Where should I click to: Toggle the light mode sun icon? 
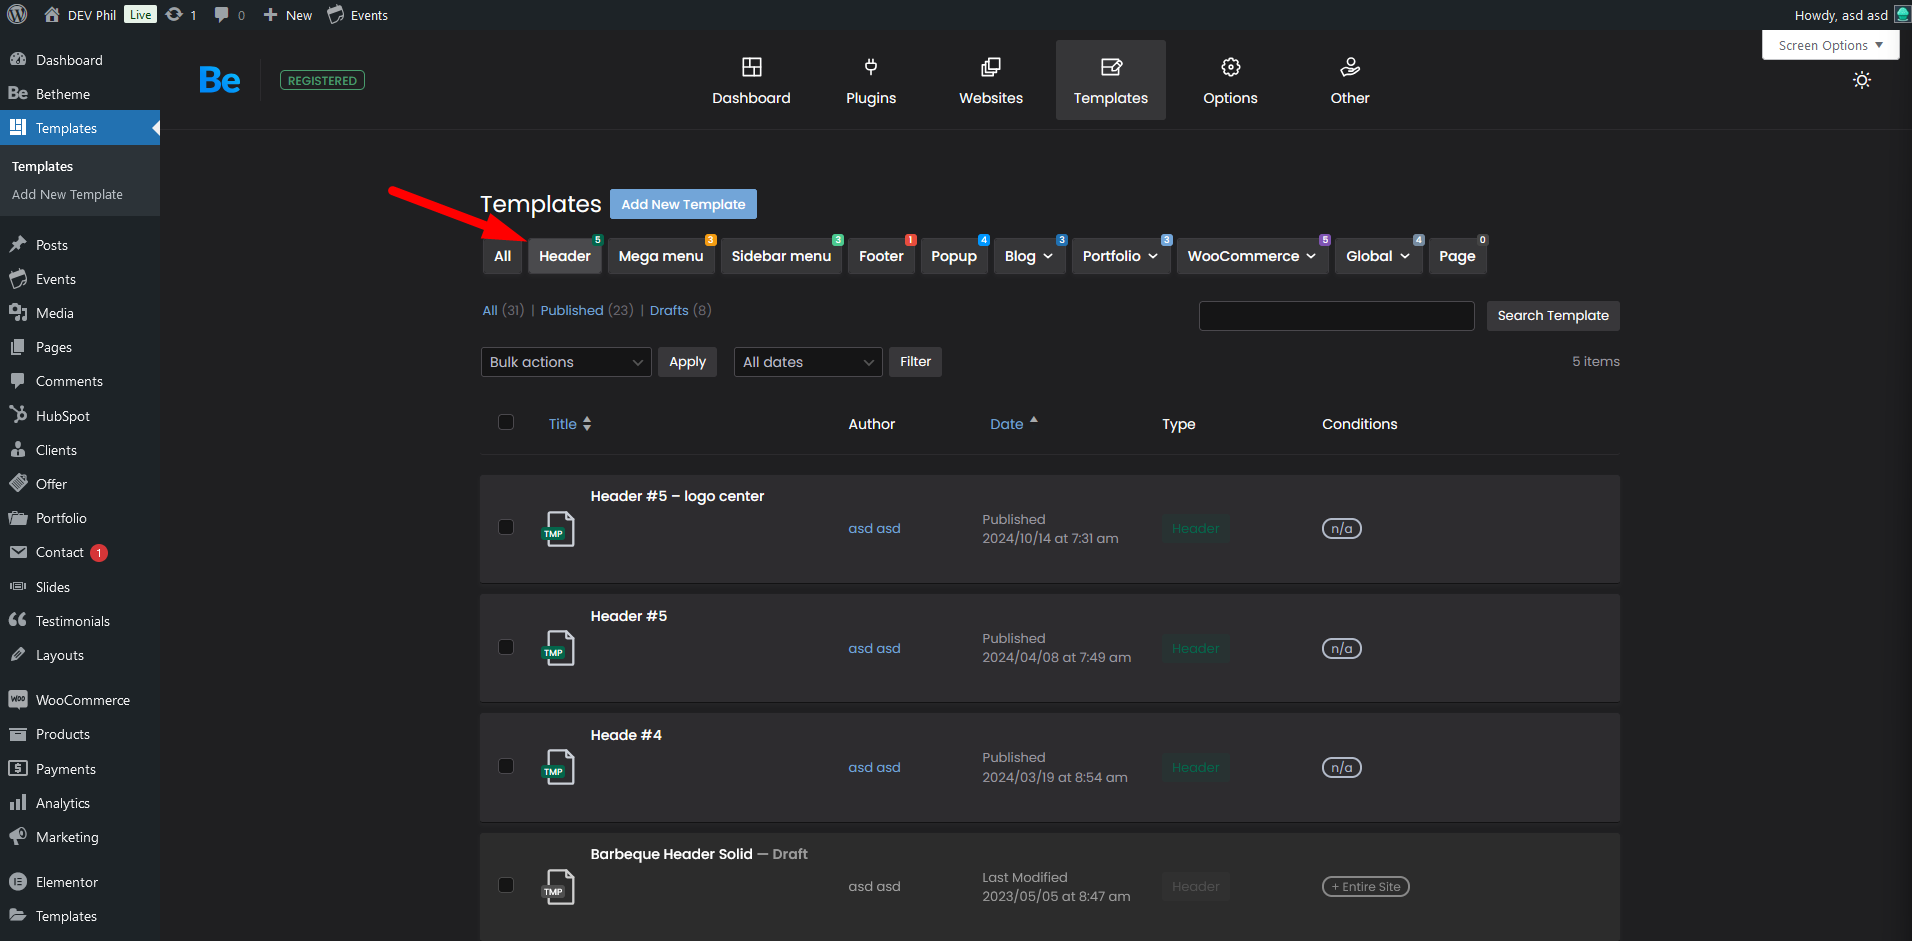tap(1861, 80)
